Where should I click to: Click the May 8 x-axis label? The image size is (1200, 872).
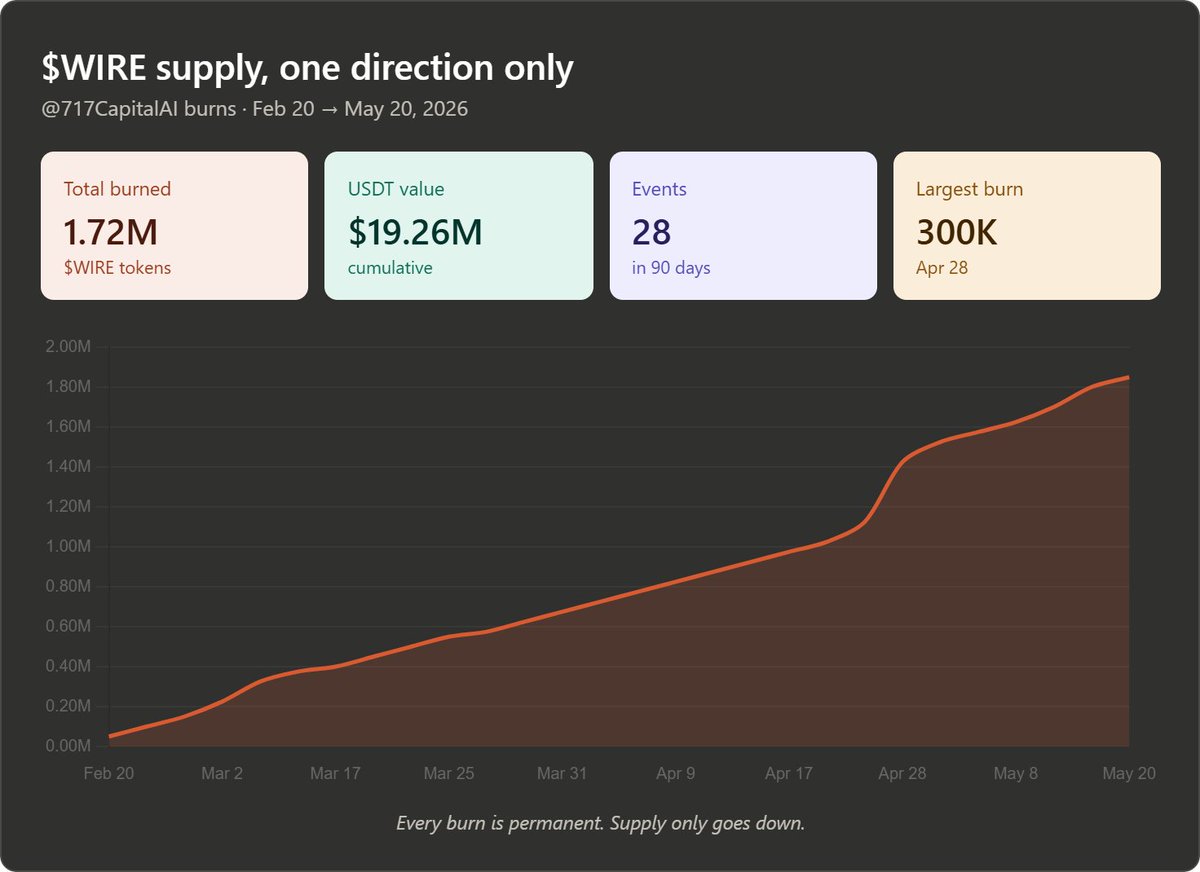tap(1016, 774)
